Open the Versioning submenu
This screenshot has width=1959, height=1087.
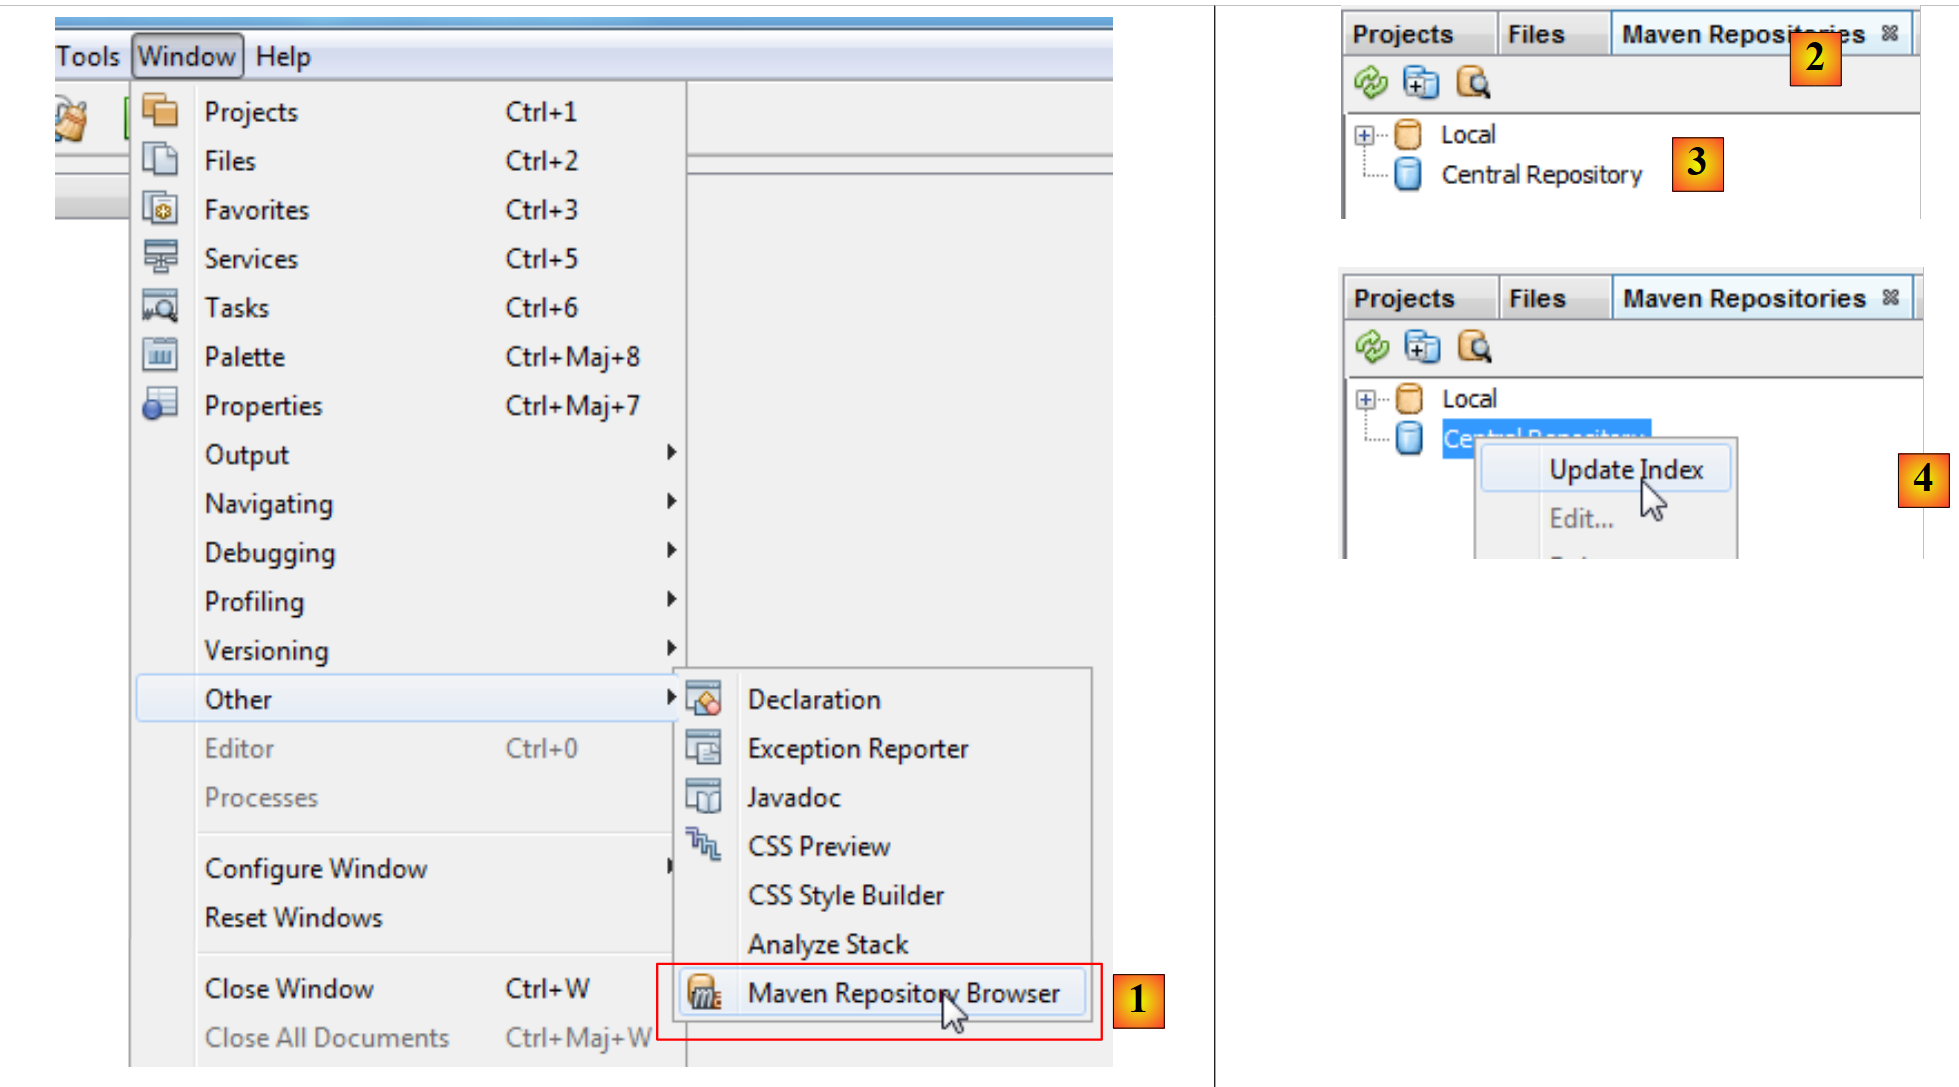671,649
